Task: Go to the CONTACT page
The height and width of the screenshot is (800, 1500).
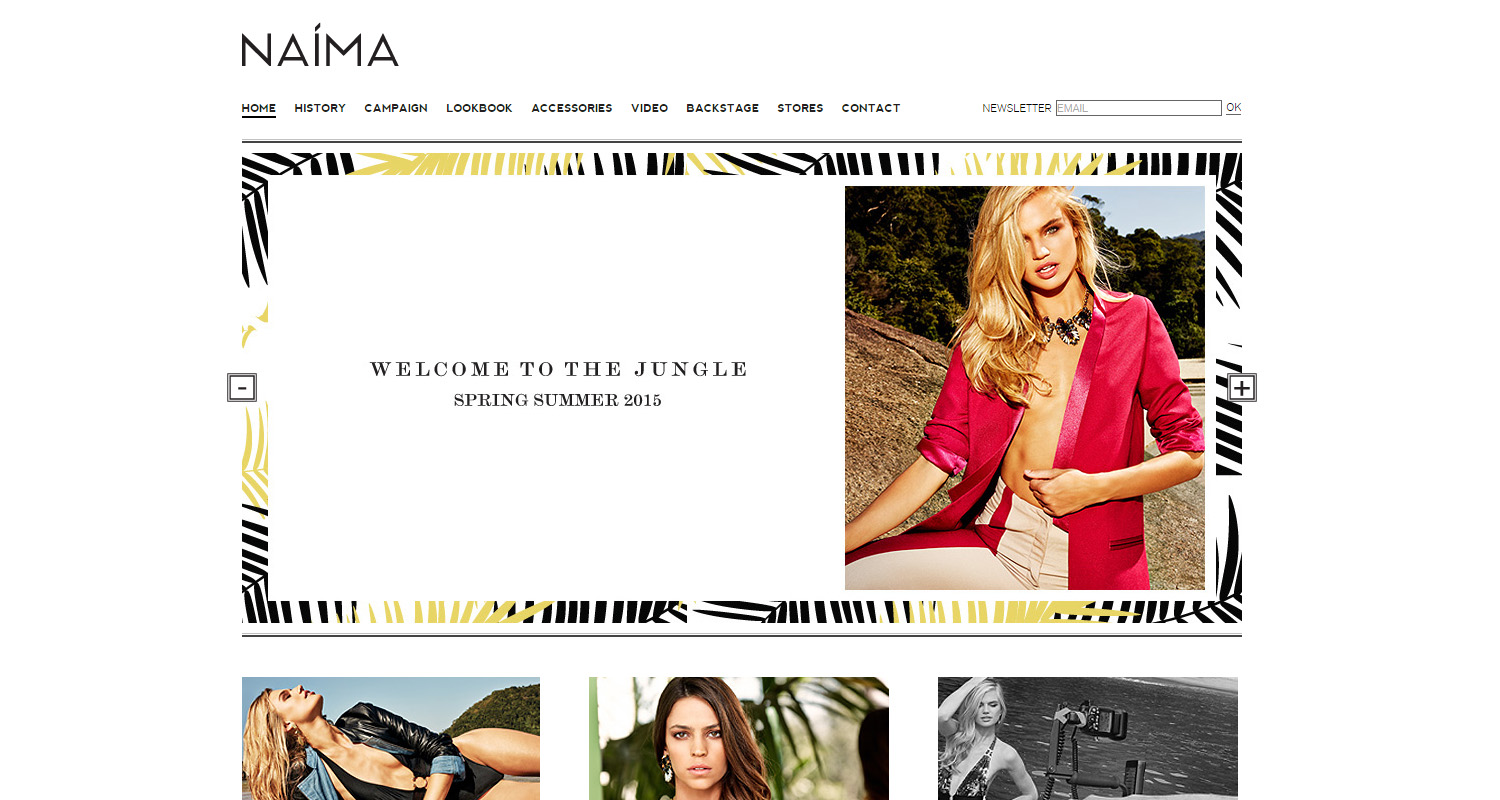Action: pyautogui.click(x=871, y=108)
